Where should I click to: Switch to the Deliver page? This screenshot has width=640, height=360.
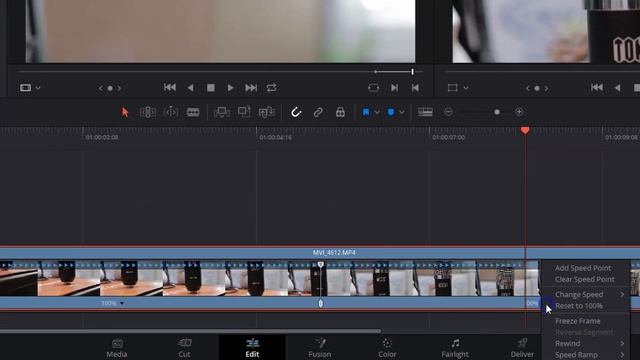tap(522, 348)
